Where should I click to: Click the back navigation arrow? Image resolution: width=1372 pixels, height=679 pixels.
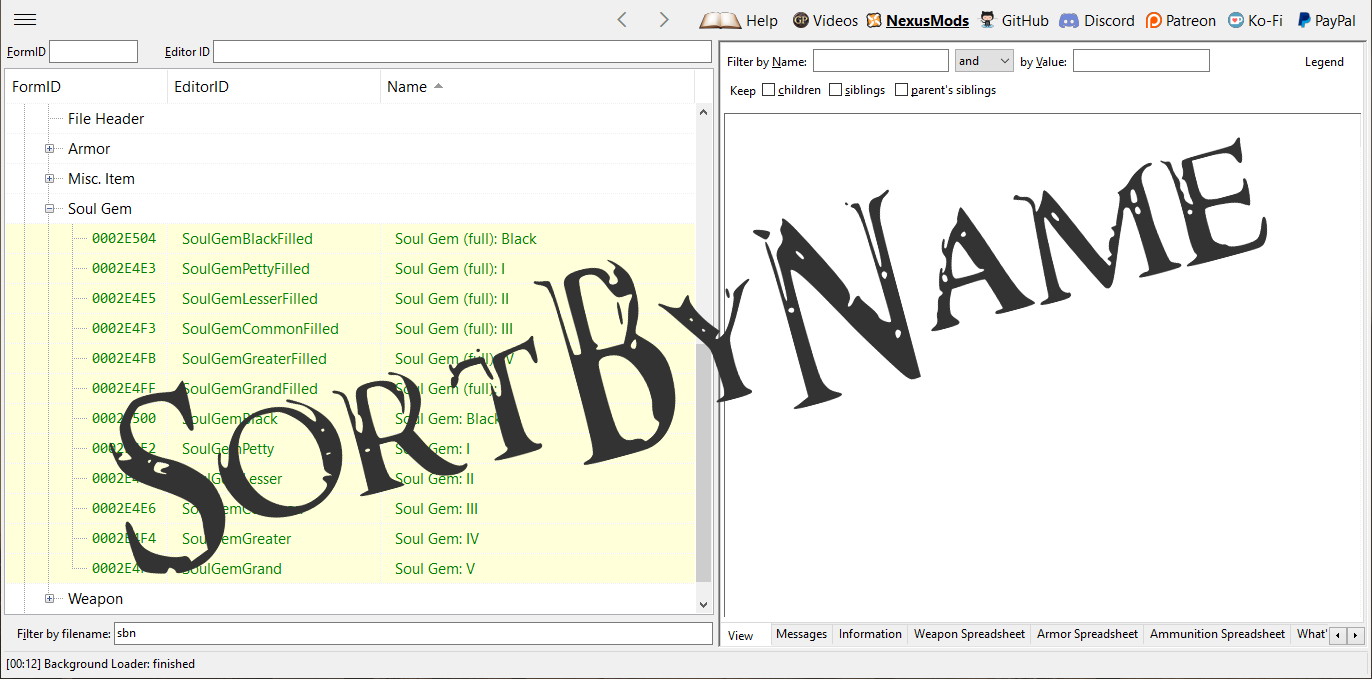coord(622,20)
